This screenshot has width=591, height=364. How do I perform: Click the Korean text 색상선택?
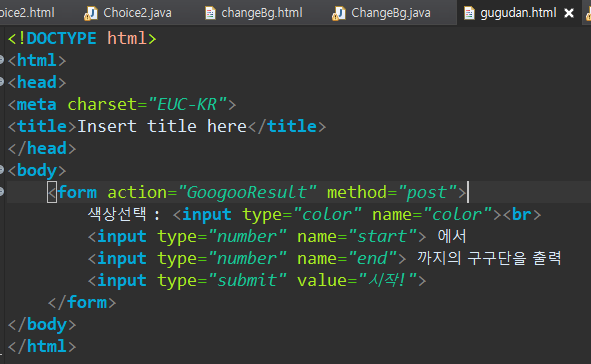(117, 214)
